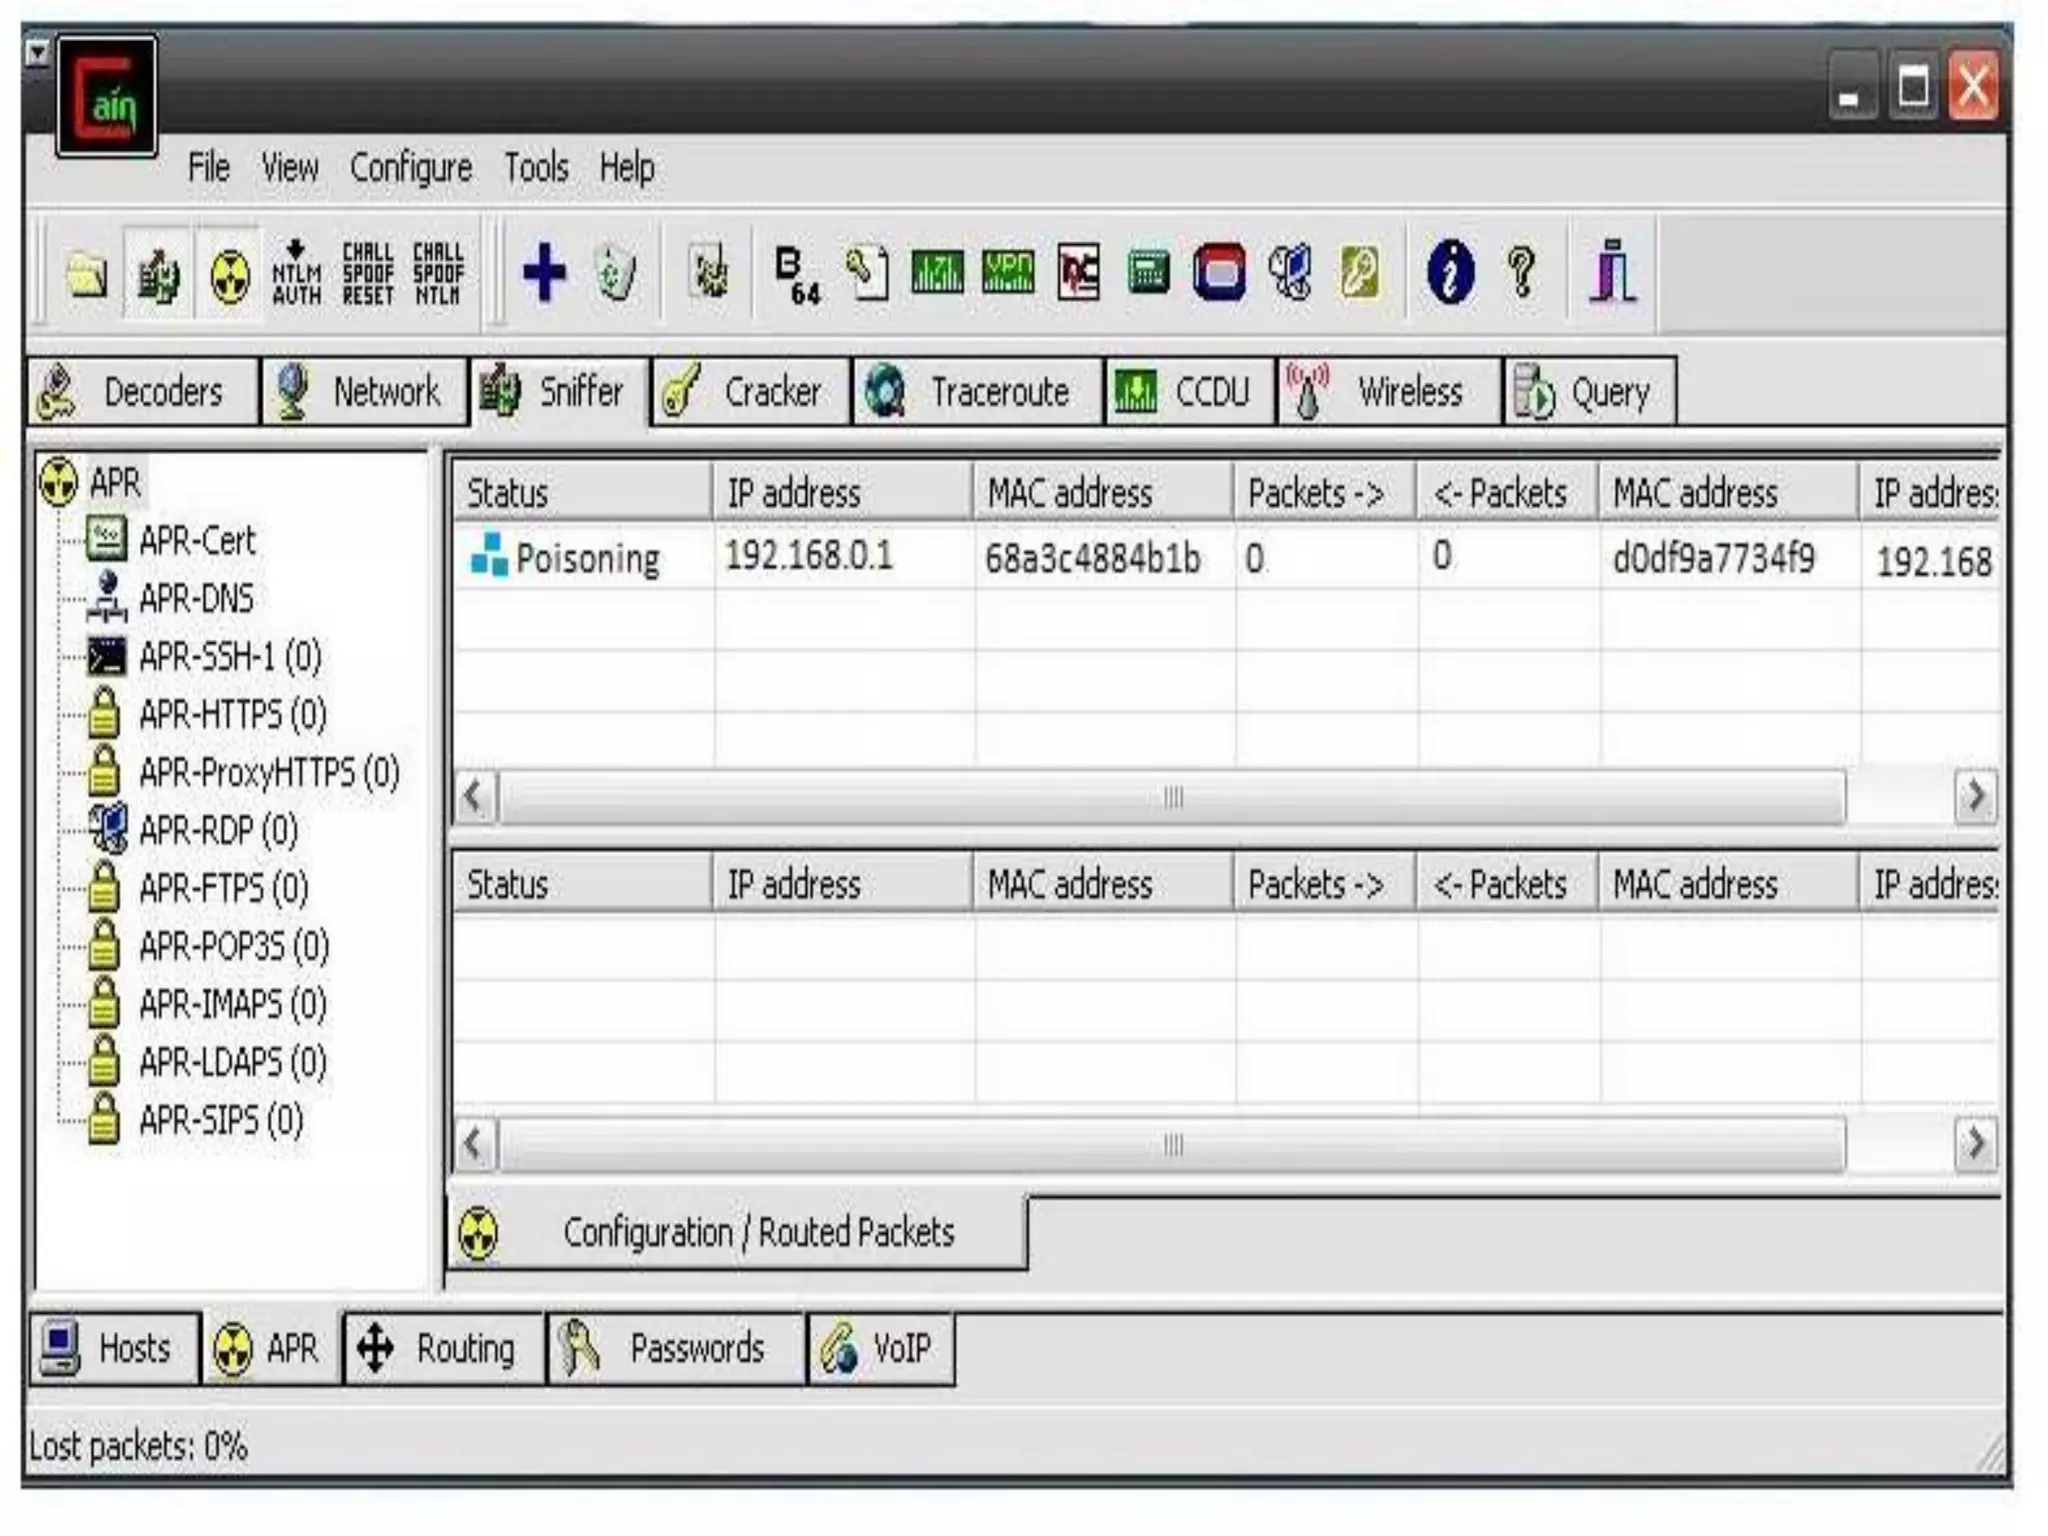Image resolution: width=2048 pixels, height=1536 pixels.
Task: Select APR-DNS in the tree
Action: [196, 599]
